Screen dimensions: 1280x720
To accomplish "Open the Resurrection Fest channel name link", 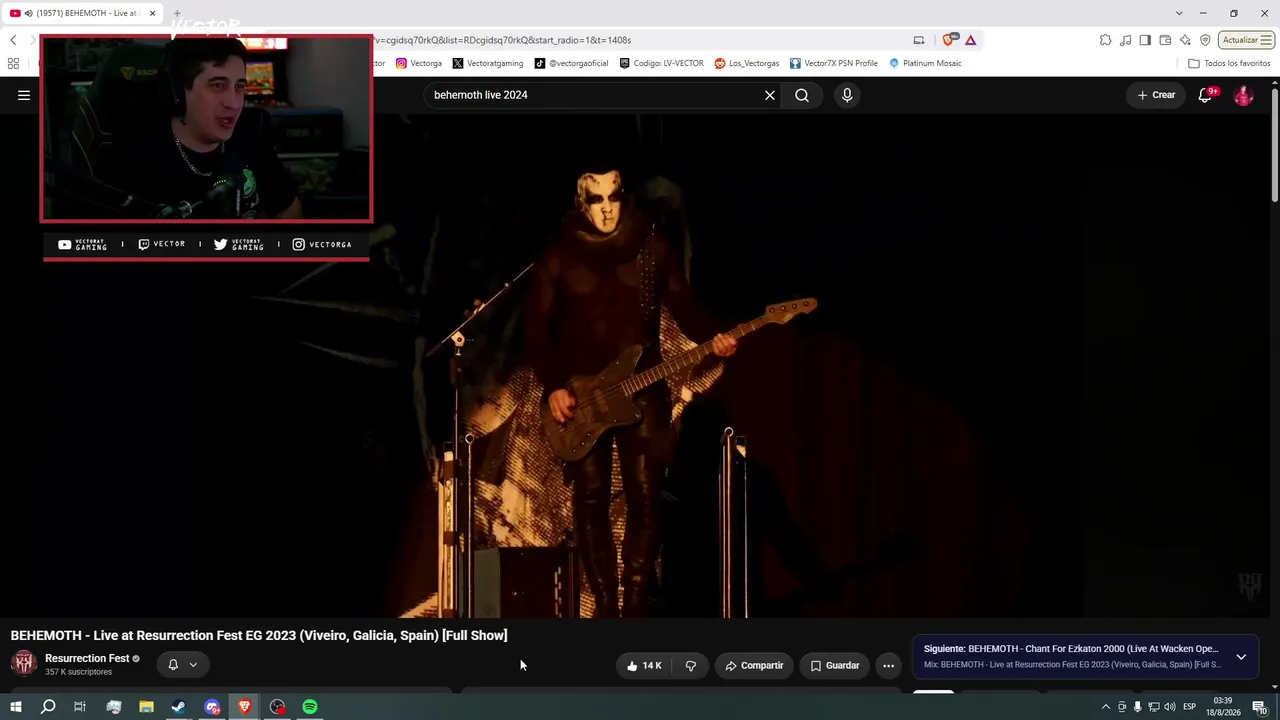I will click(x=87, y=658).
